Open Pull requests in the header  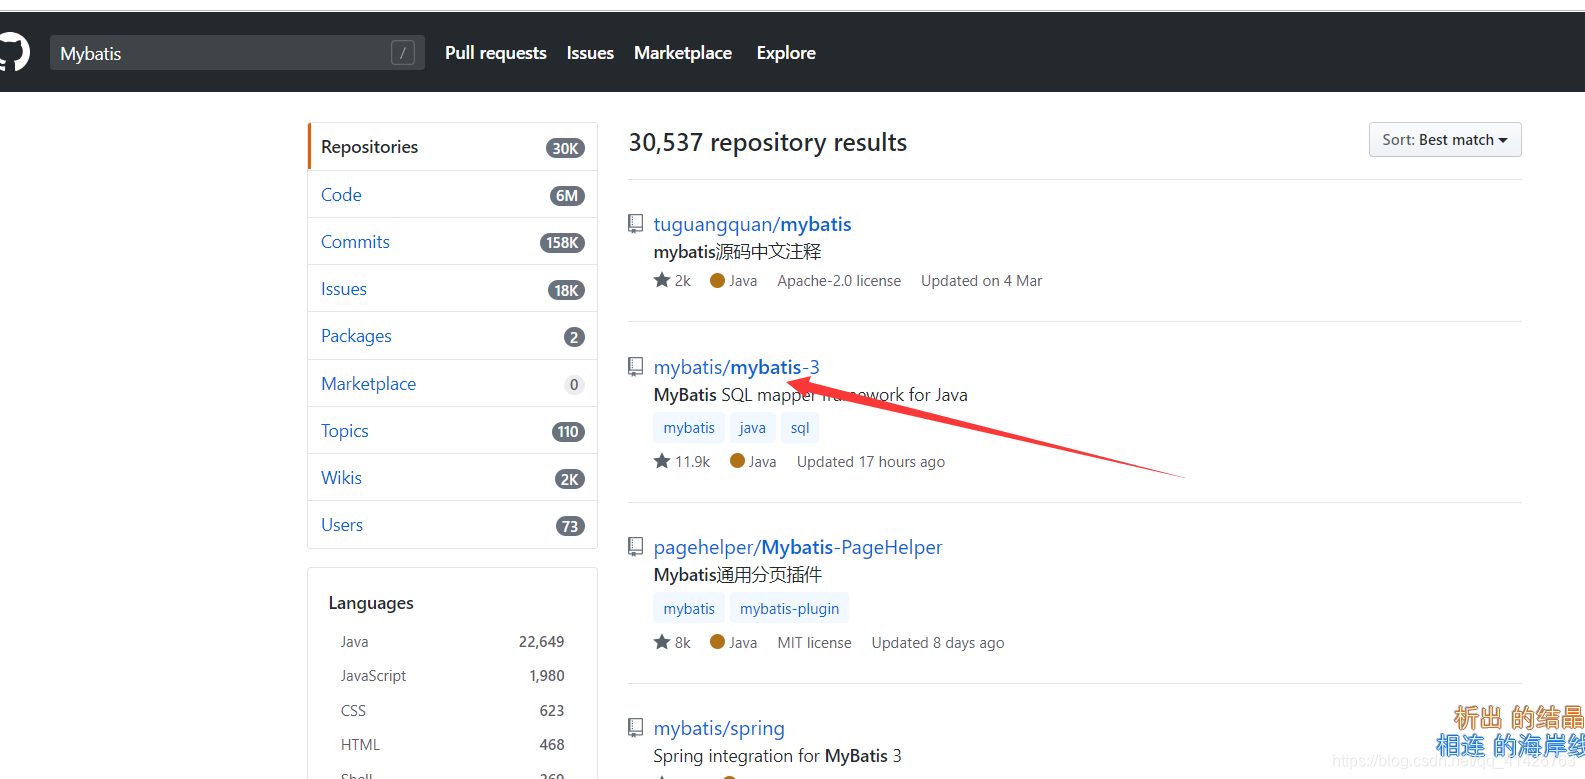496,53
